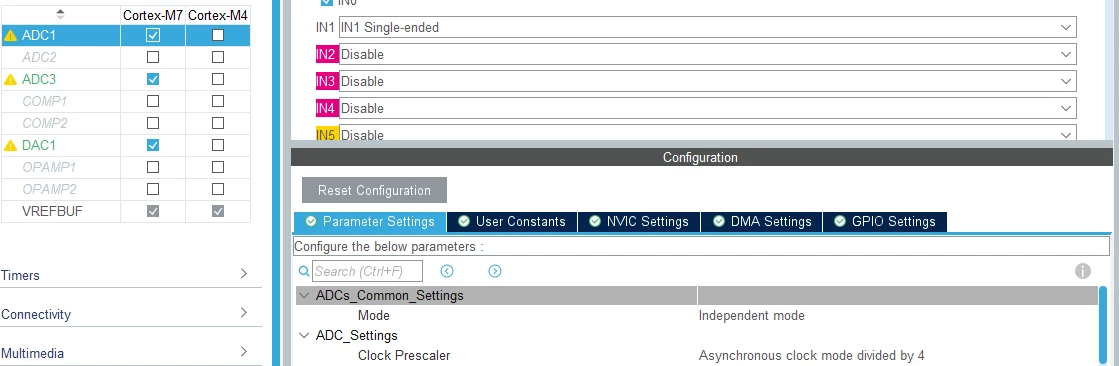Image resolution: width=1119 pixels, height=366 pixels.
Task: Collapse the ADCs_Common_Settings group
Action: click(x=304, y=295)
